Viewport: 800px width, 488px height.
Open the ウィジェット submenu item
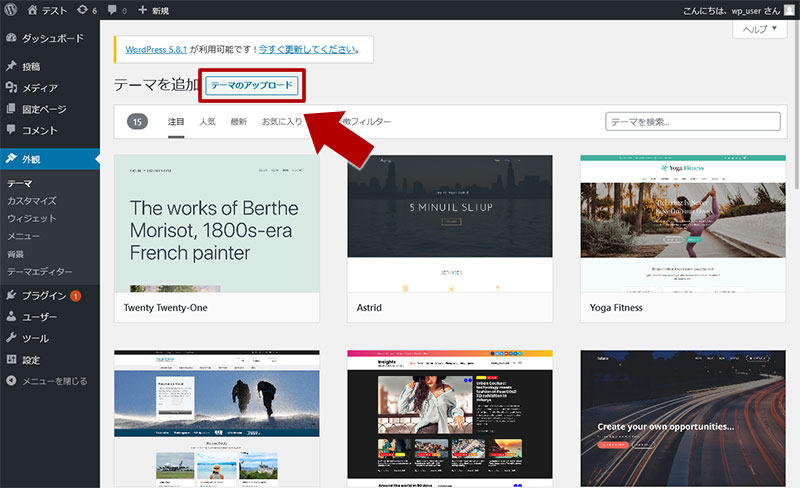pyautogui.click(x=31, y=218)
